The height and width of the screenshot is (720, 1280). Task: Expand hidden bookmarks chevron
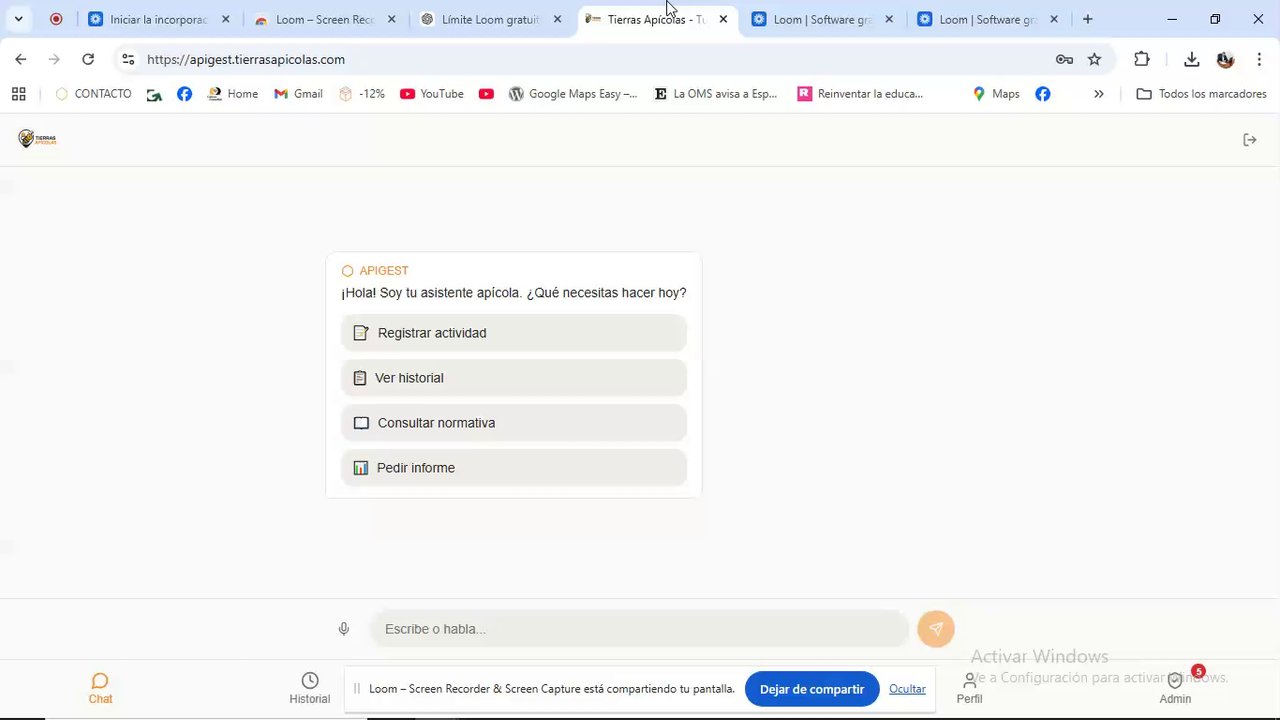tap(1099, 94)
